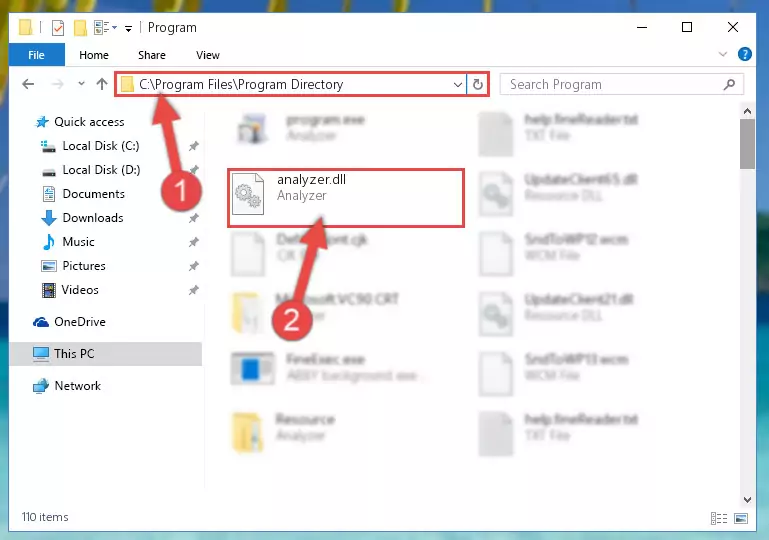
Task: Open Videos in the sidebar
Action: point(80,290)
